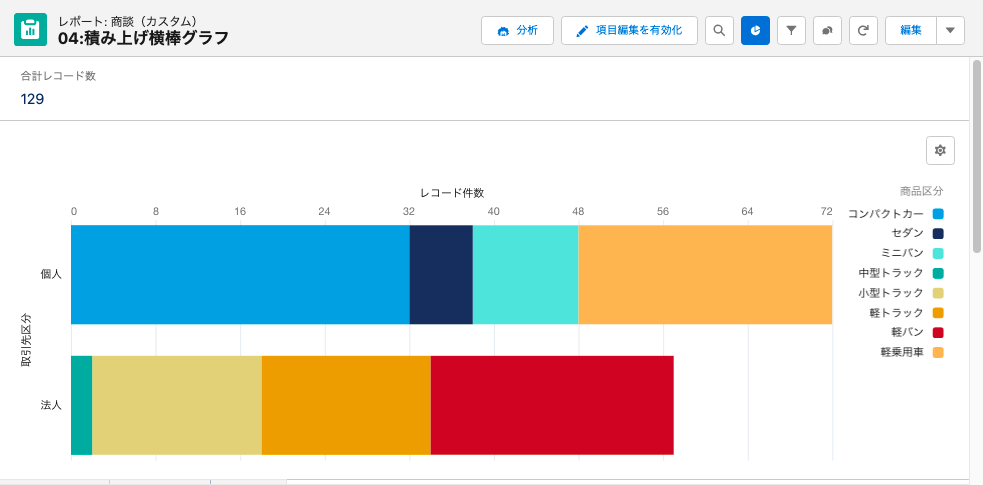Refresh the report with the reload icon

863,30
